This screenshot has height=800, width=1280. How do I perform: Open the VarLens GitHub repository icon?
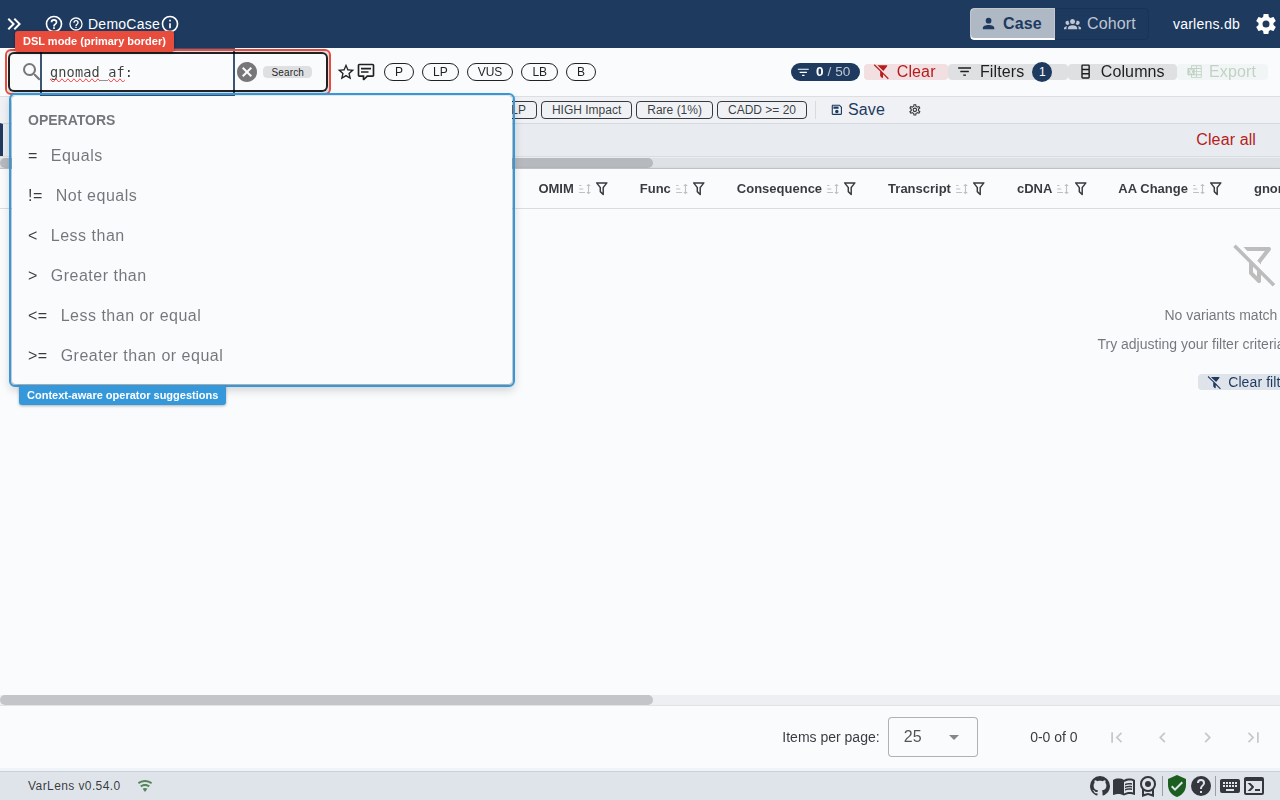click(1099, 786)
